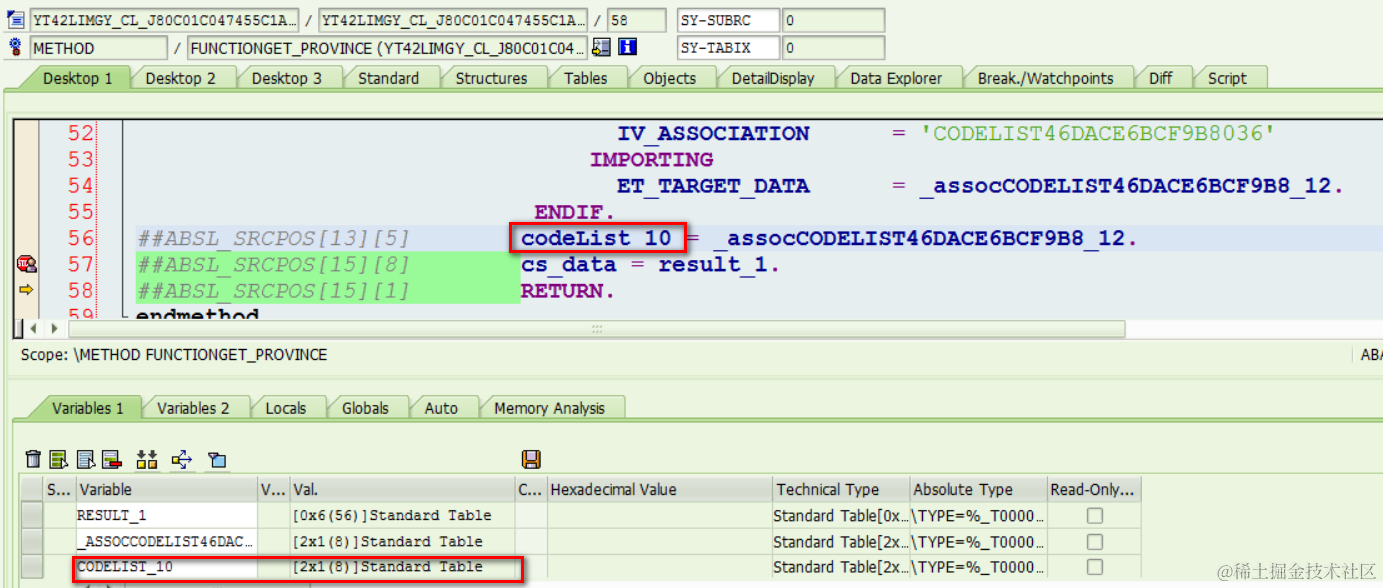This screenshot has height=588, width=1383.
Task: Select the Locals tab
Action: point(286,408)
